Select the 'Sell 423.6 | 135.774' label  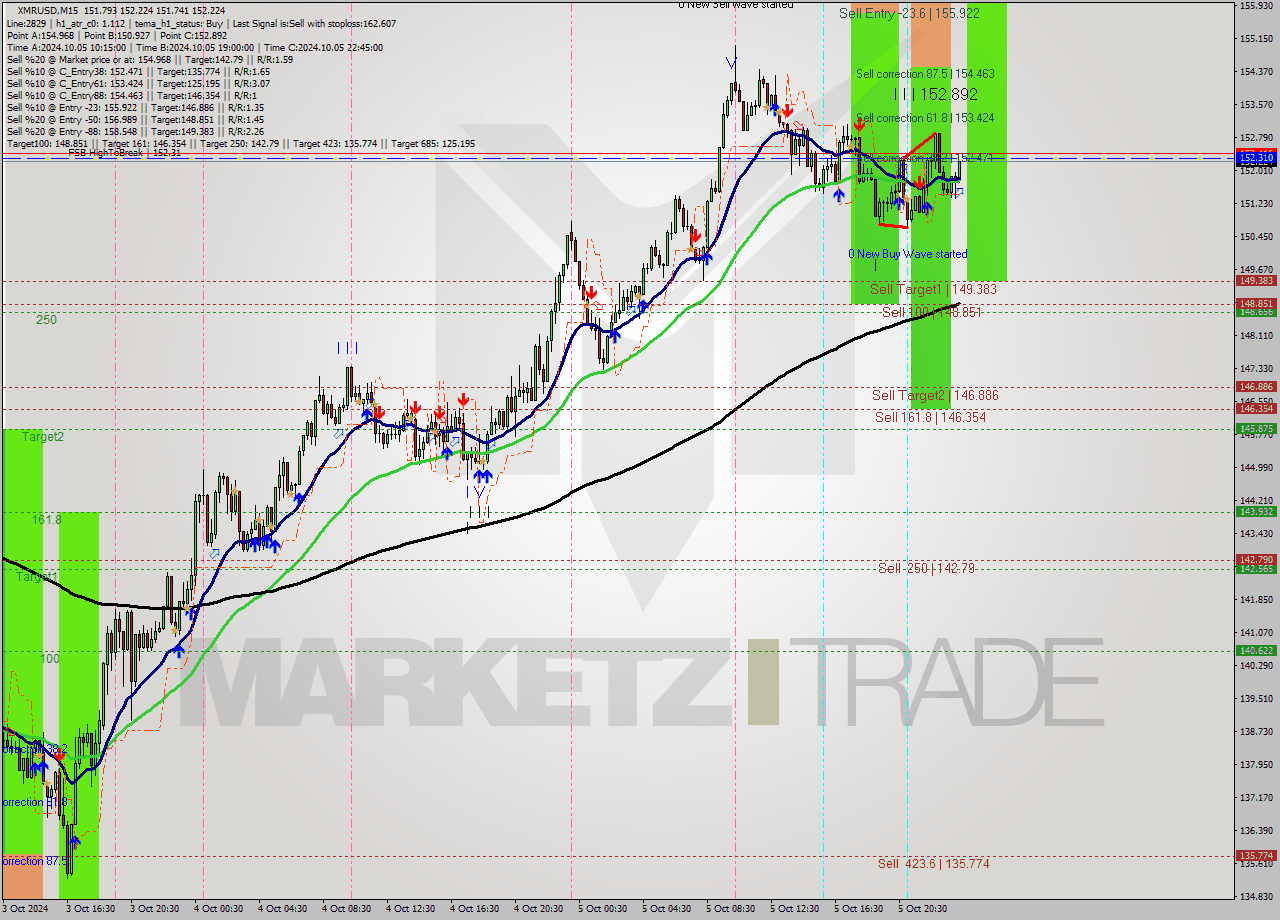[x=933, y=863]
